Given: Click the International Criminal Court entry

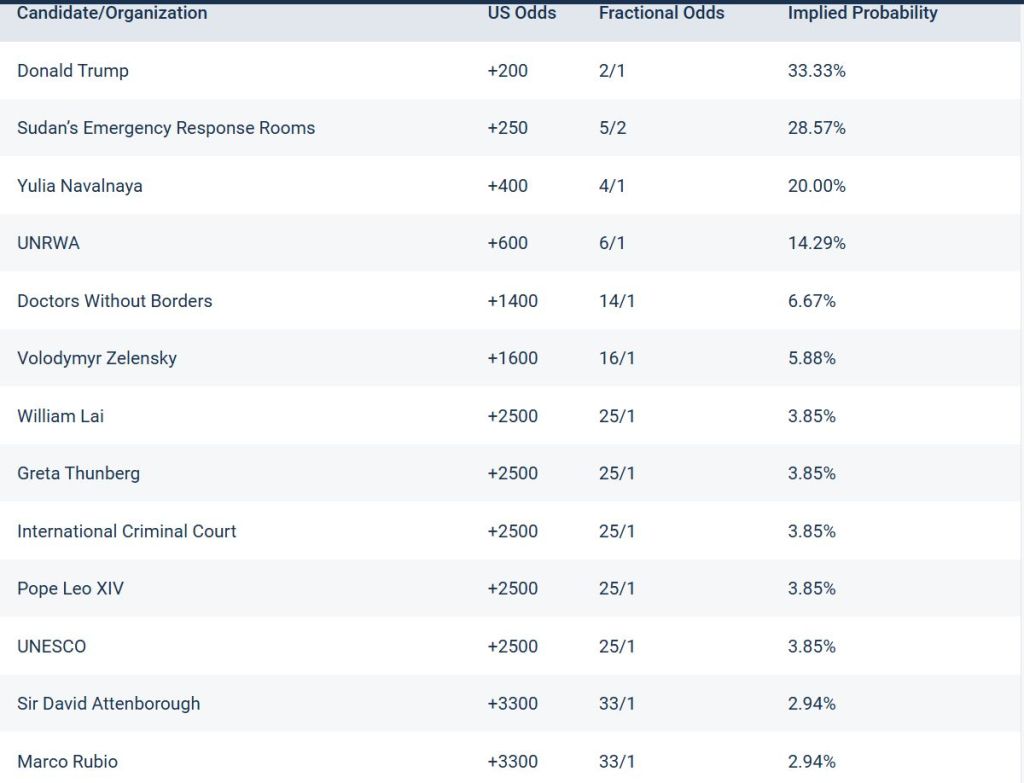Looking at the screenshot, I should [127, 531].
